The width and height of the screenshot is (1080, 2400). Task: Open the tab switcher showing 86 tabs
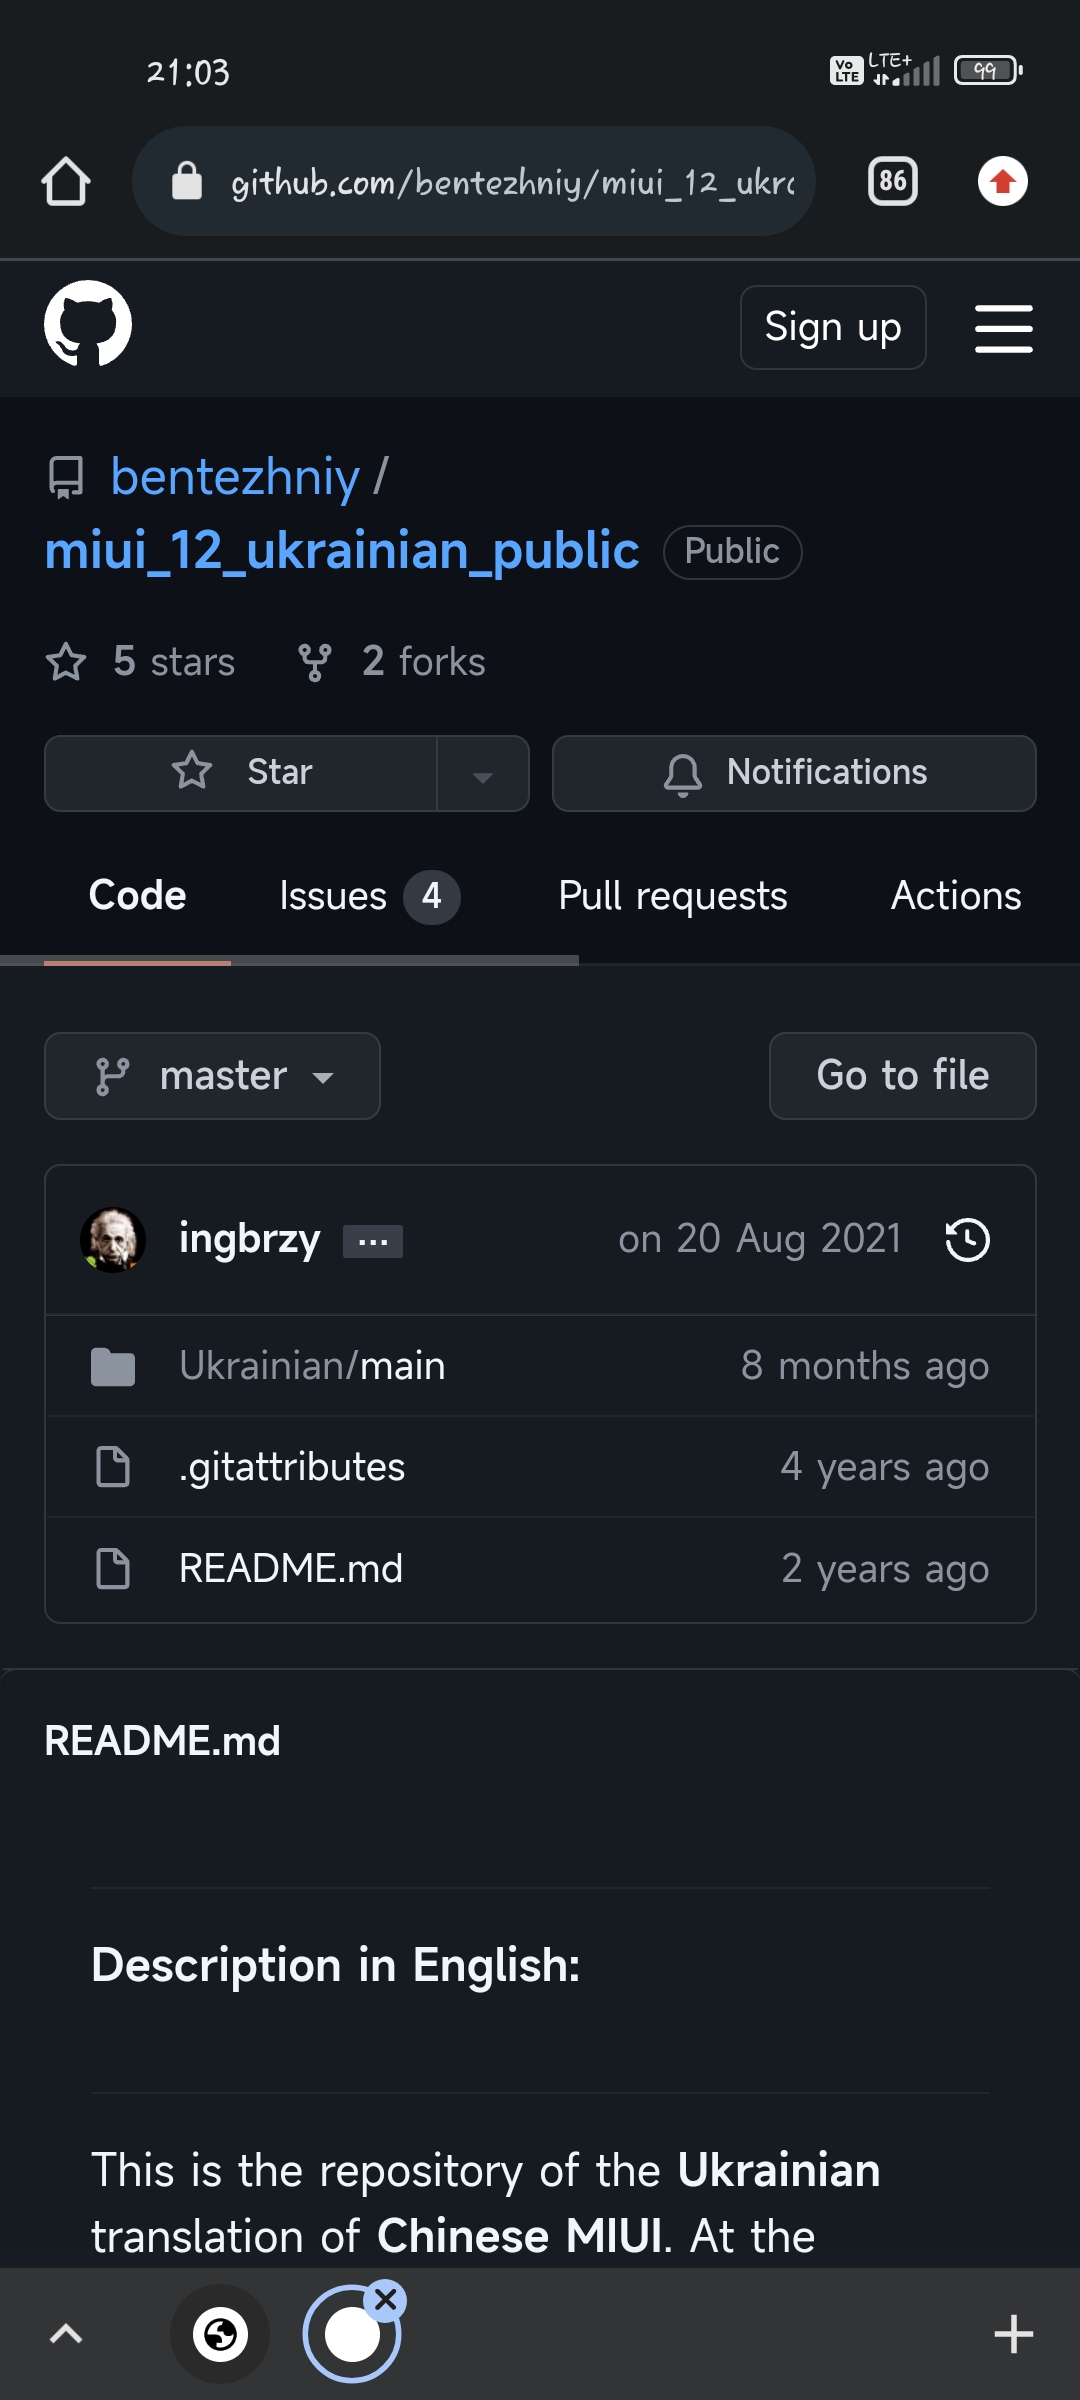(x=892, y=181)
